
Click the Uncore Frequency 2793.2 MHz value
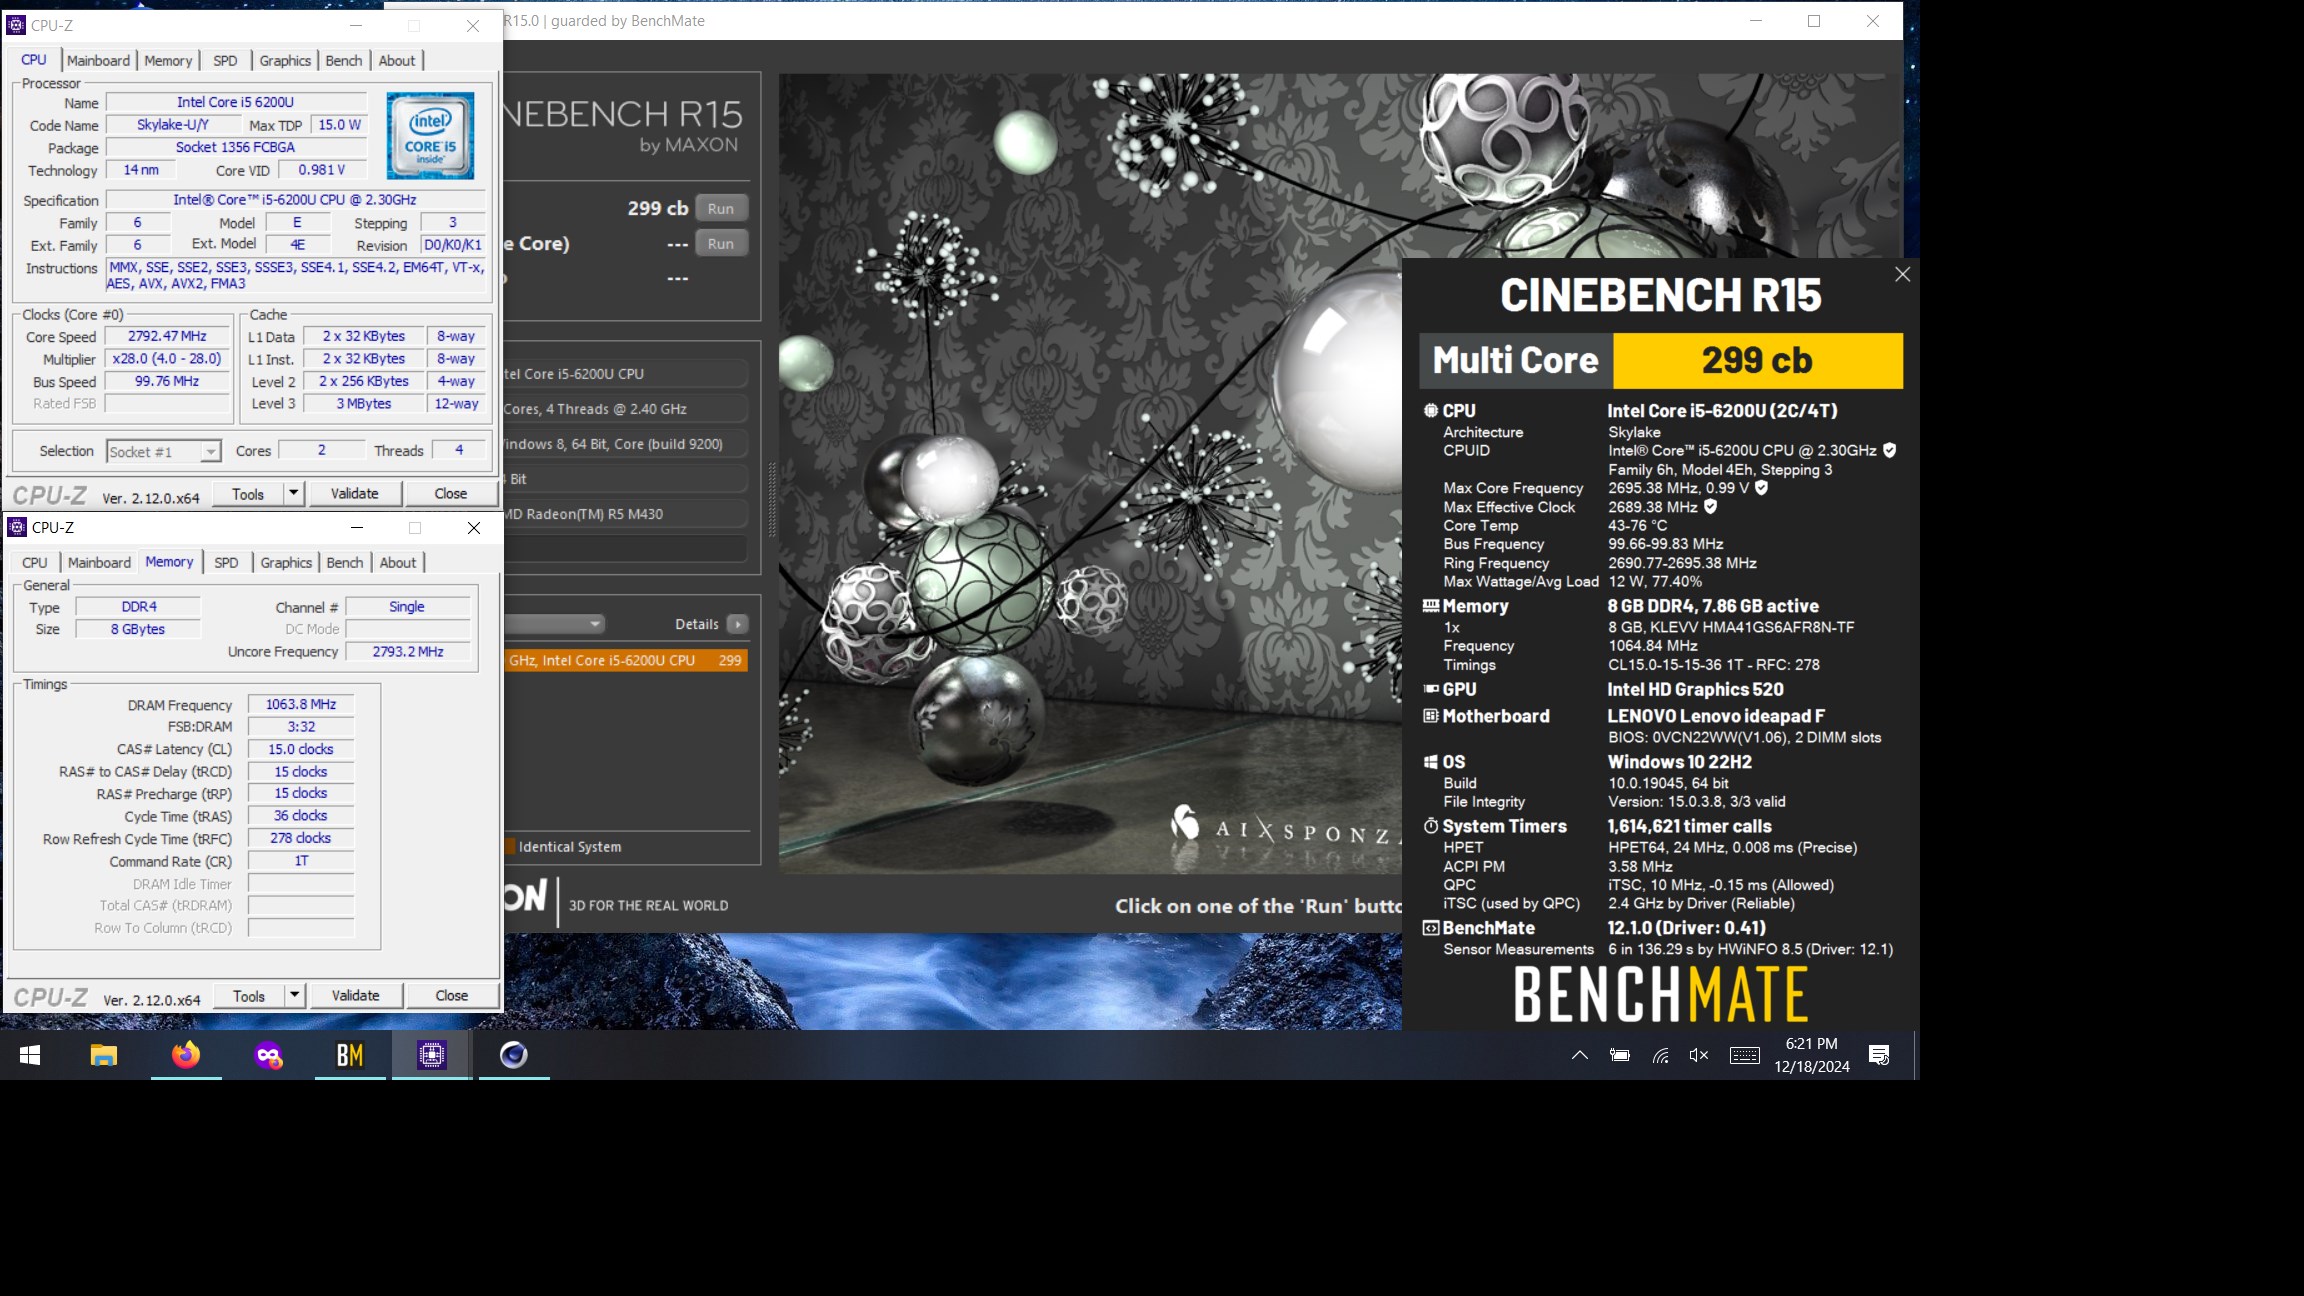tap(408, 651)
